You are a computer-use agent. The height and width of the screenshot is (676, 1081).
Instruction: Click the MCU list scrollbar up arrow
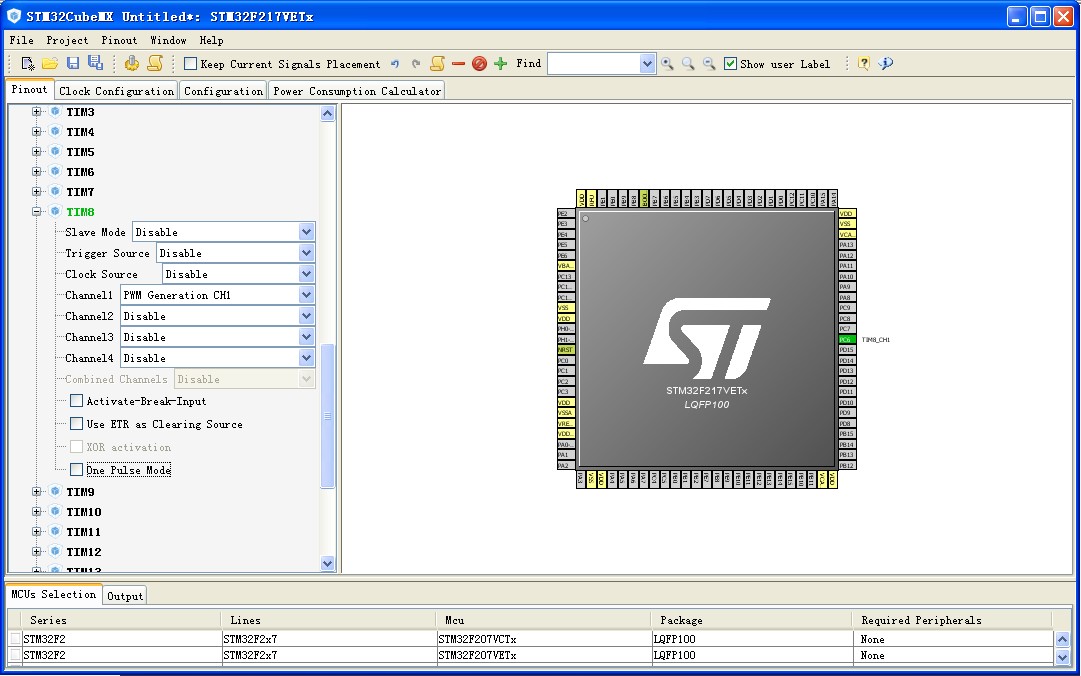pyautogui.click(x=1062, y=639)
